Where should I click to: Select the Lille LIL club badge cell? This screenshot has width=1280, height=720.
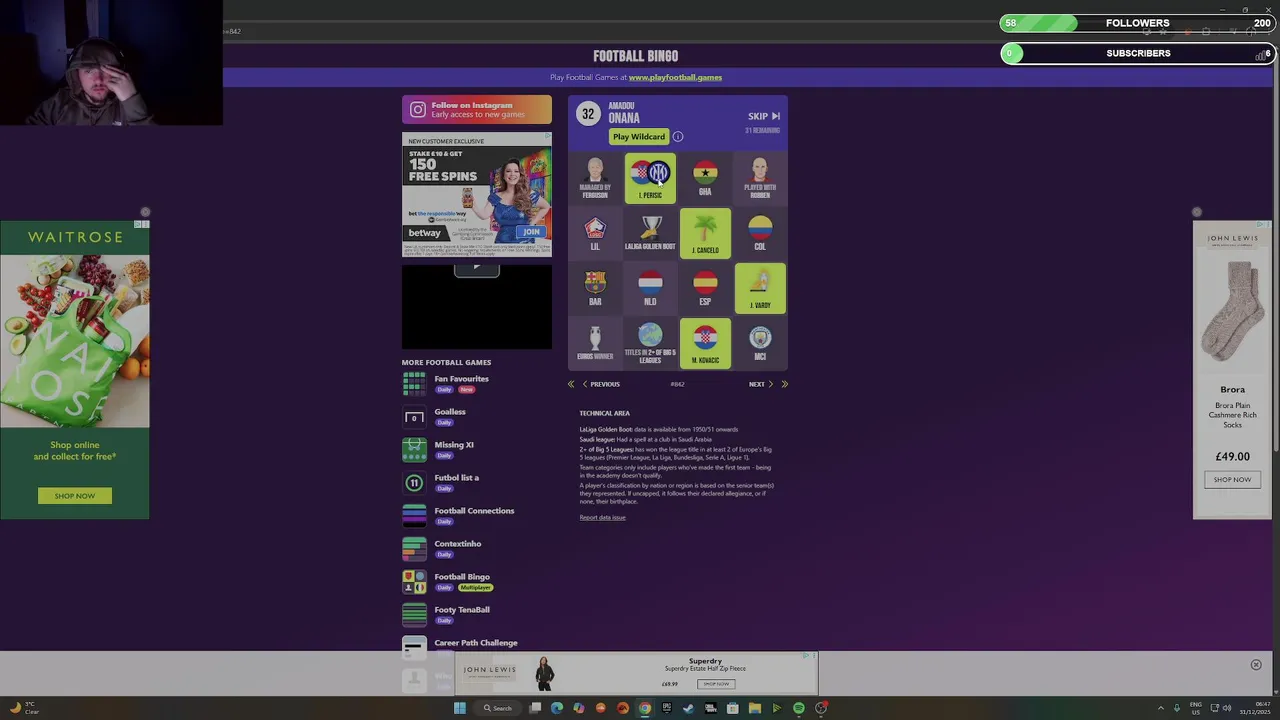click(x=595, y=233)
